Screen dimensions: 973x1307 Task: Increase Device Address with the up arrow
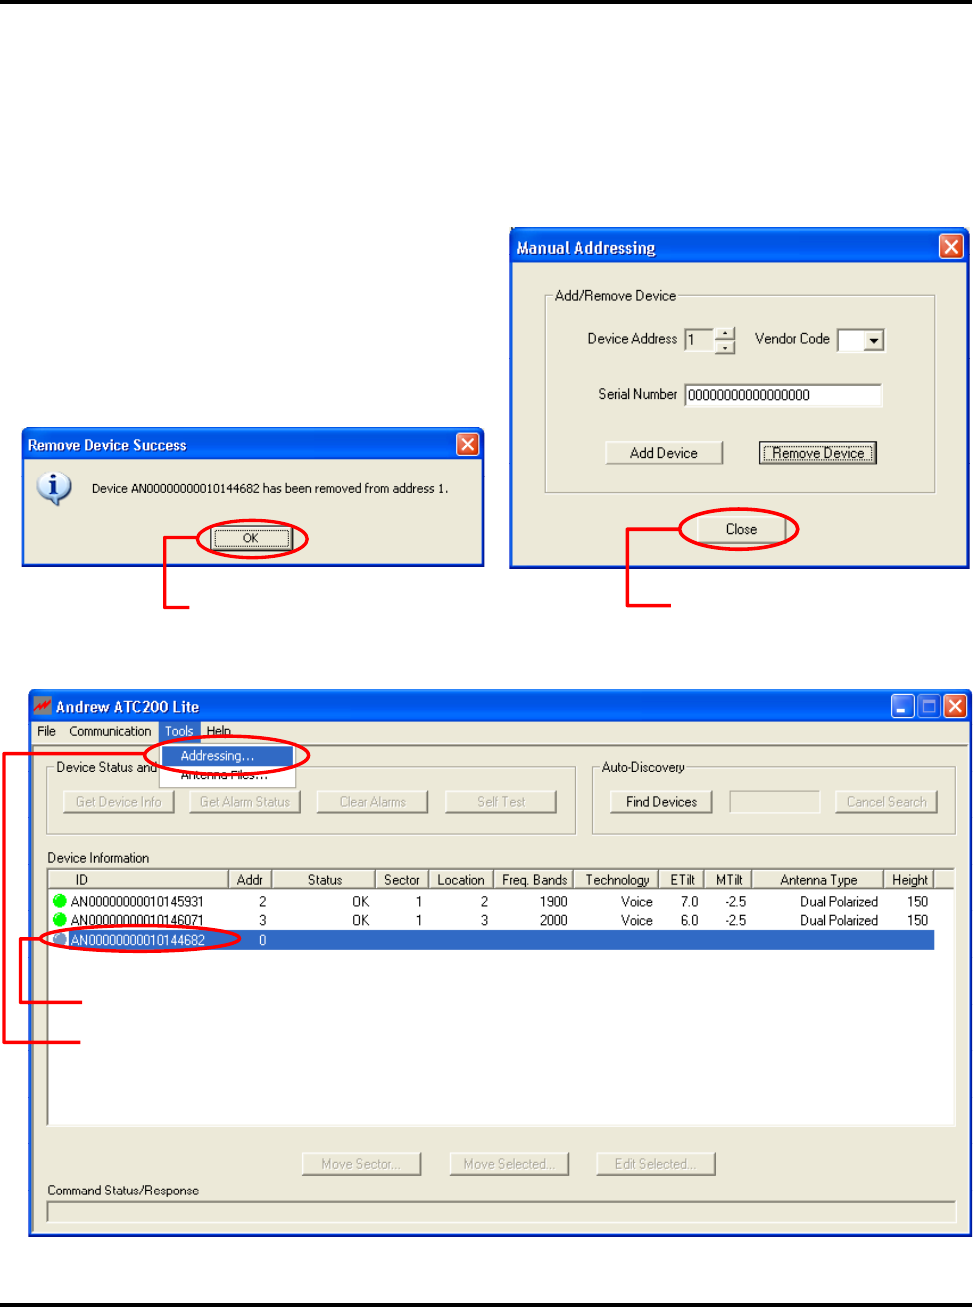pyautogui.click(x=725, y=333)
